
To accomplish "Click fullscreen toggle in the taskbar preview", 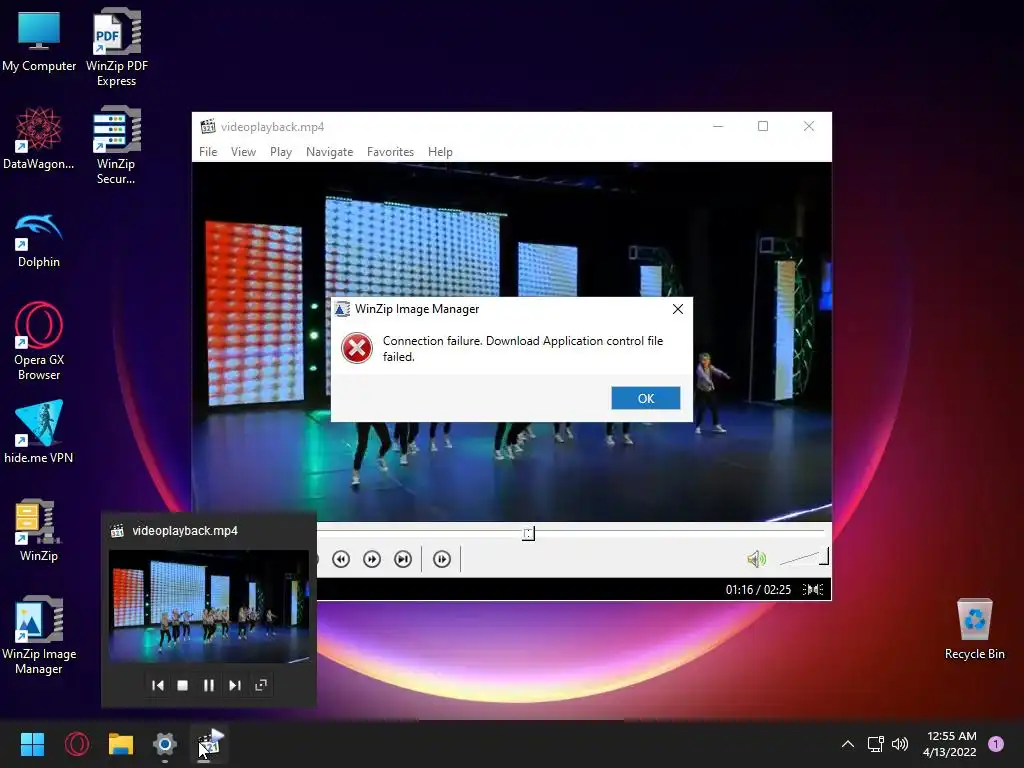I will click(x=261, y=685).
